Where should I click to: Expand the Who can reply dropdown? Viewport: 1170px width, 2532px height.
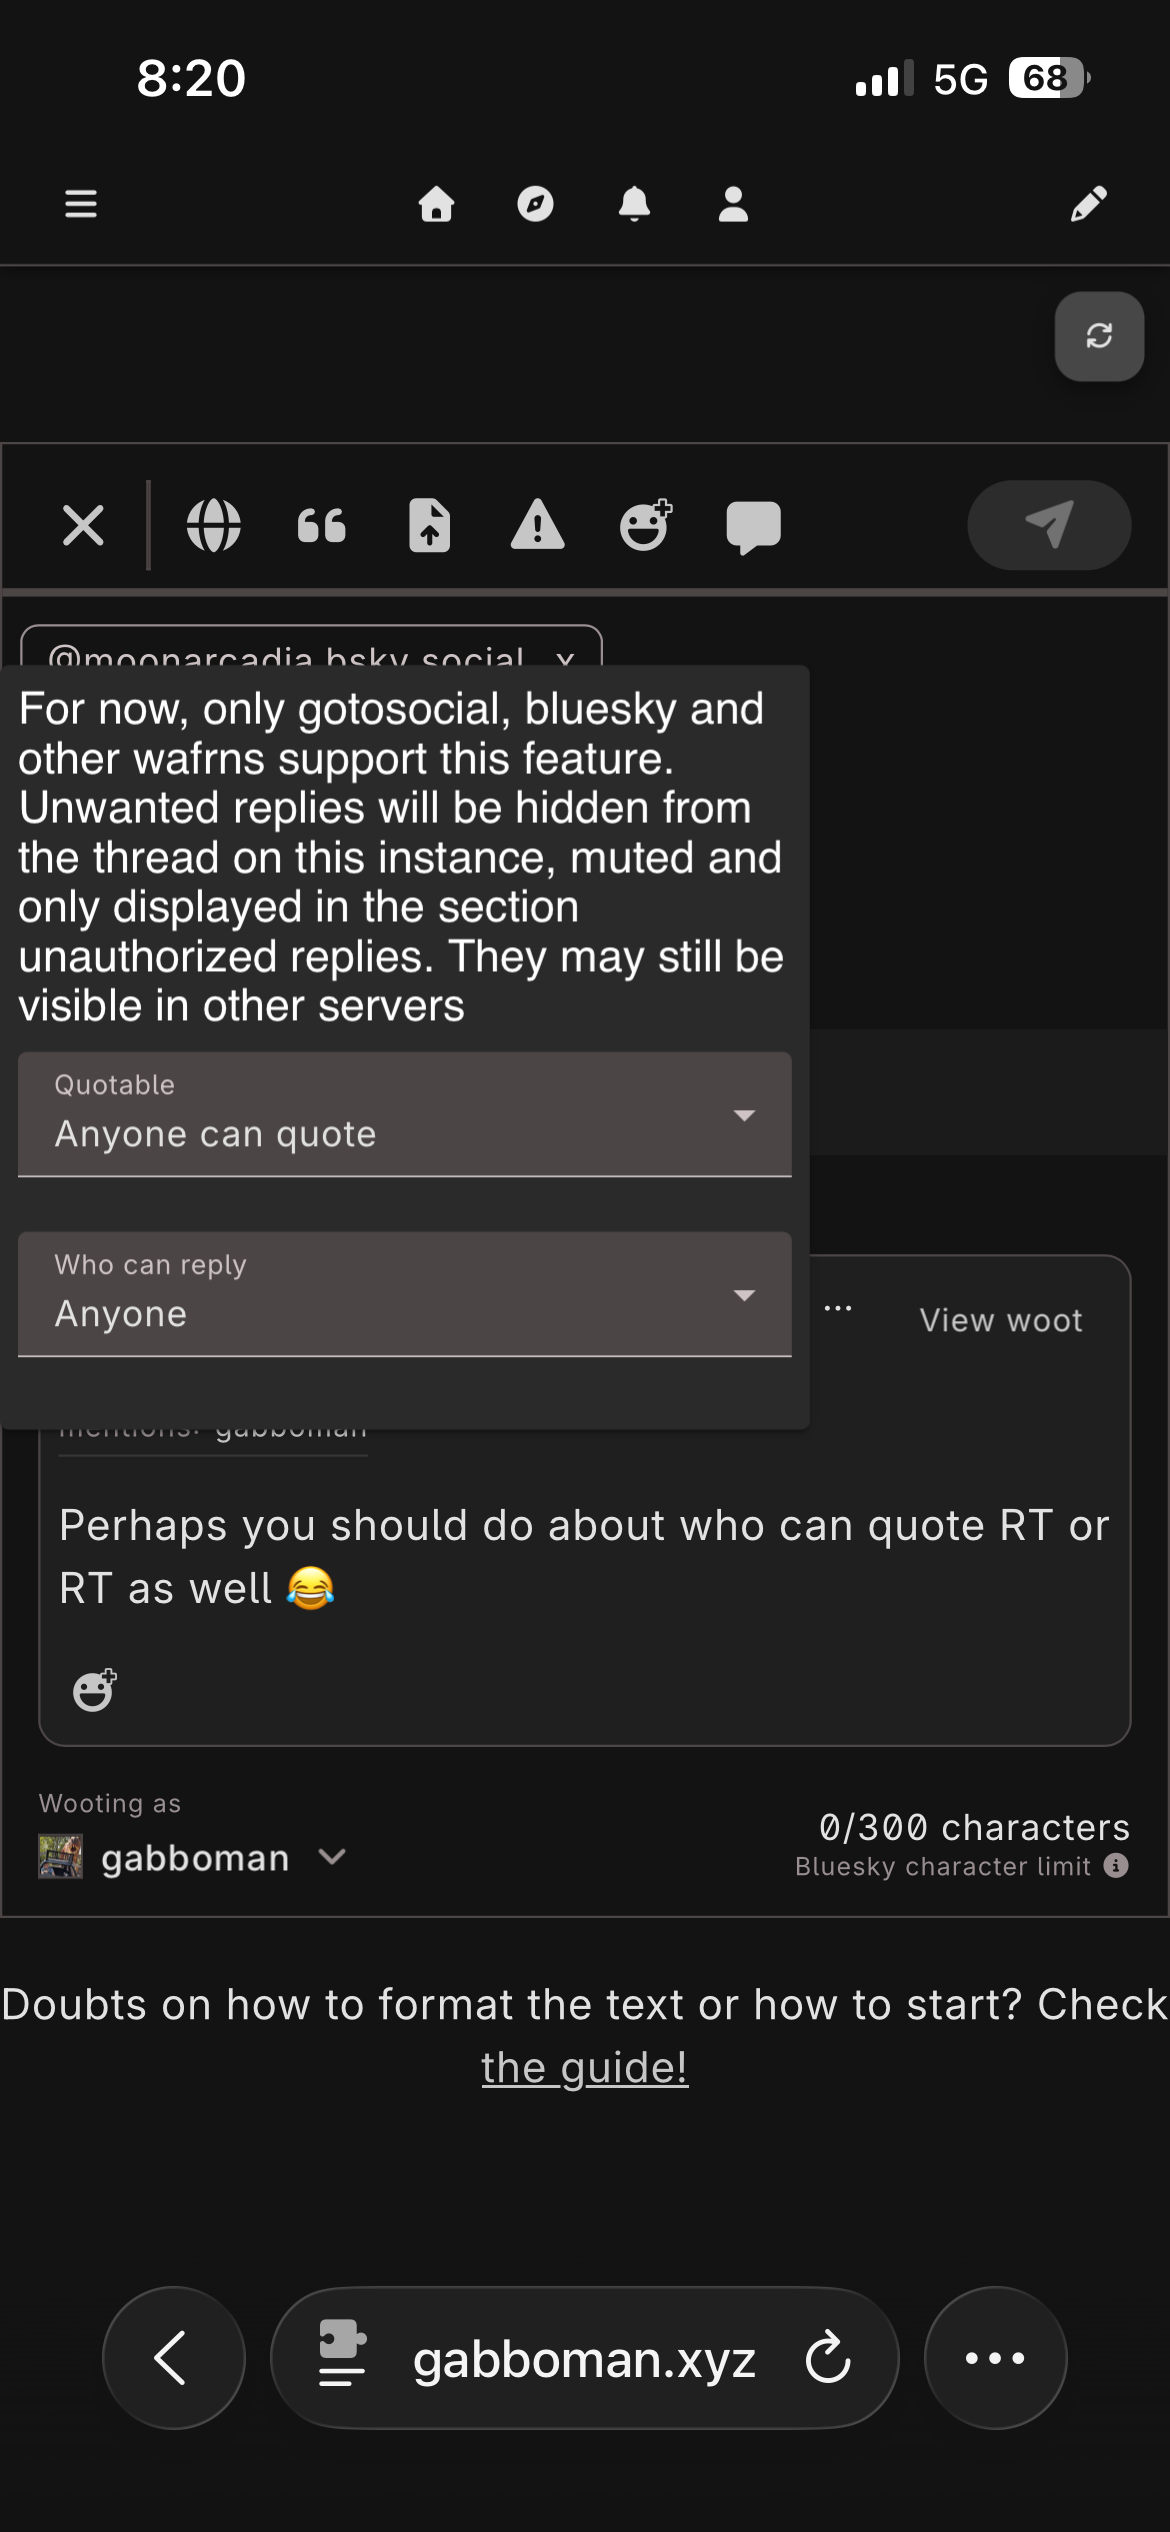click(x=404, y=1294)
